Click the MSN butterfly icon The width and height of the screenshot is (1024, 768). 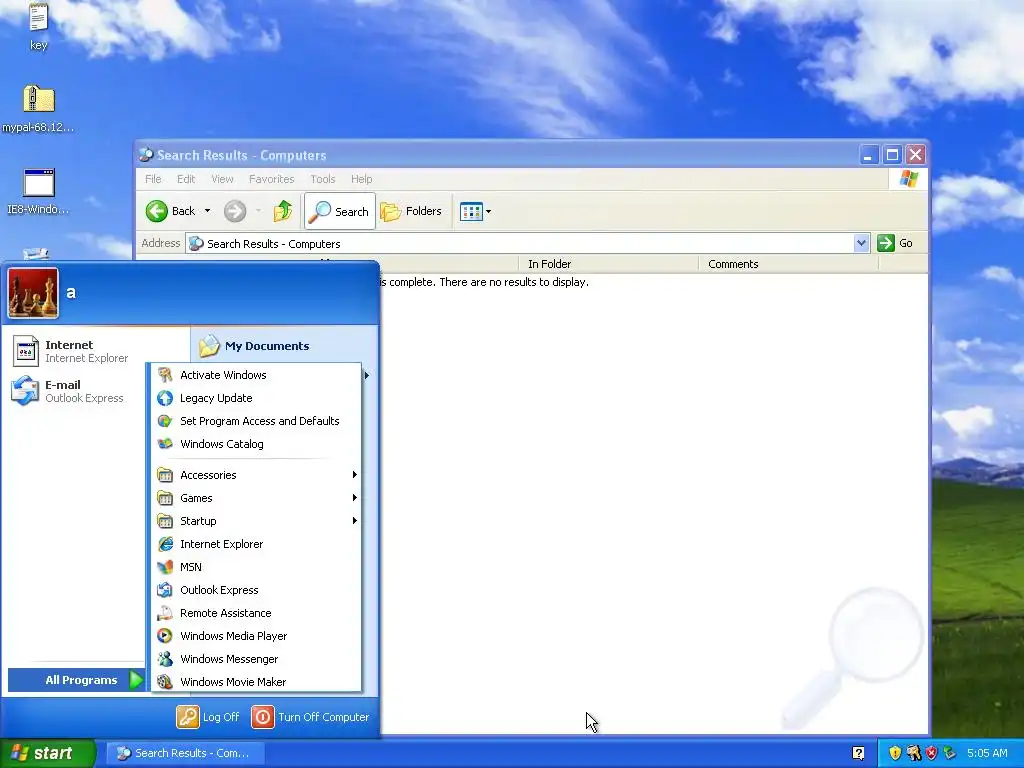(x=165, y=567)
